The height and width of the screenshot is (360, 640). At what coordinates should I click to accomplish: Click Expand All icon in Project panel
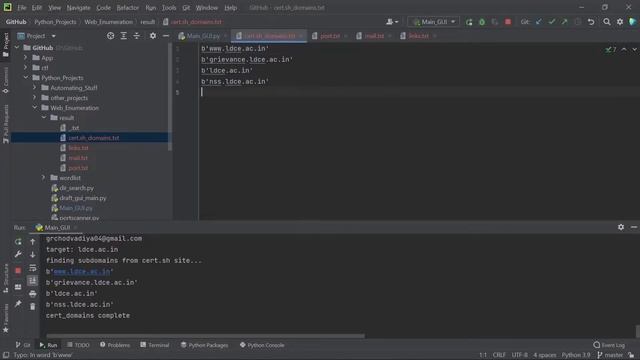click(x=124, y=36)
